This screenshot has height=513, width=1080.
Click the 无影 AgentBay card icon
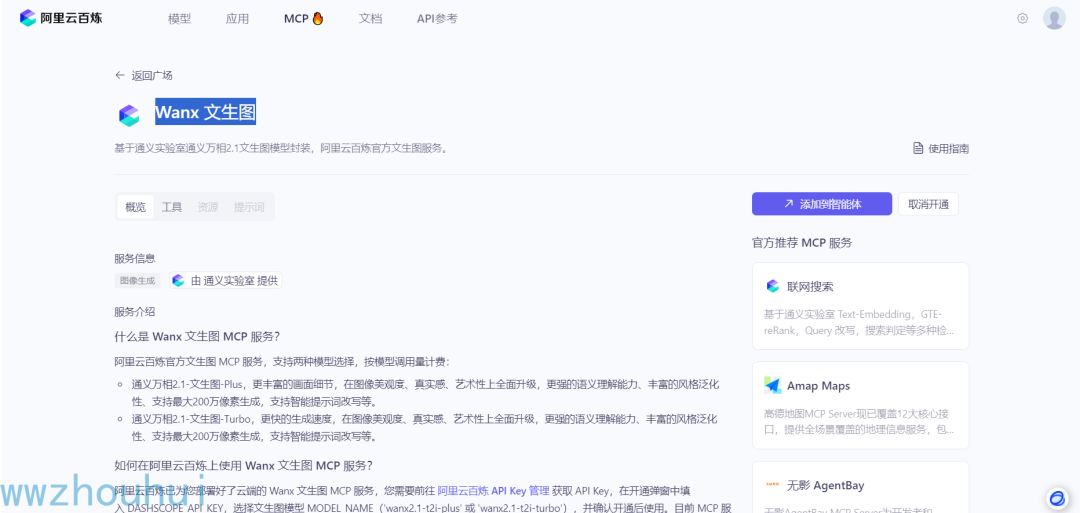pyautogui.click(x=772, y=485)
